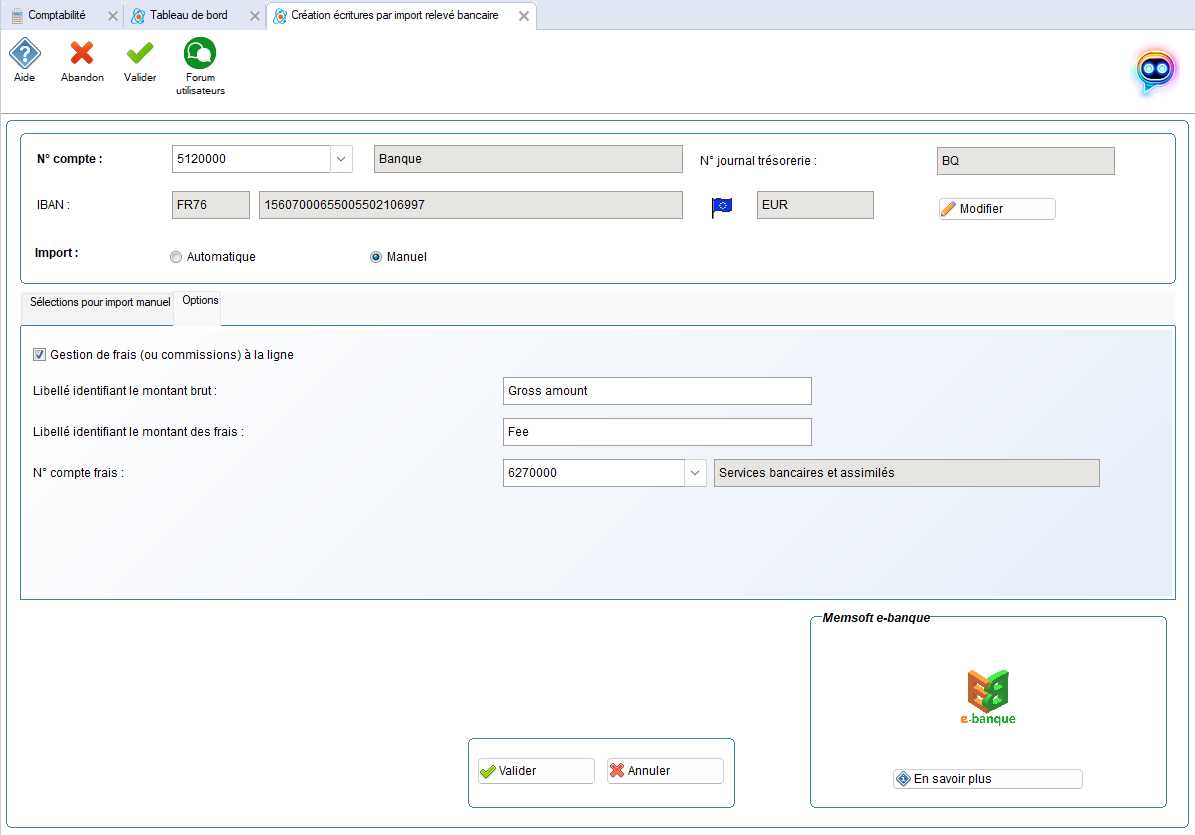This screenshot has height=835, width=1195.
Task: Click the Gross amount input field
Action: click(657, 391)
